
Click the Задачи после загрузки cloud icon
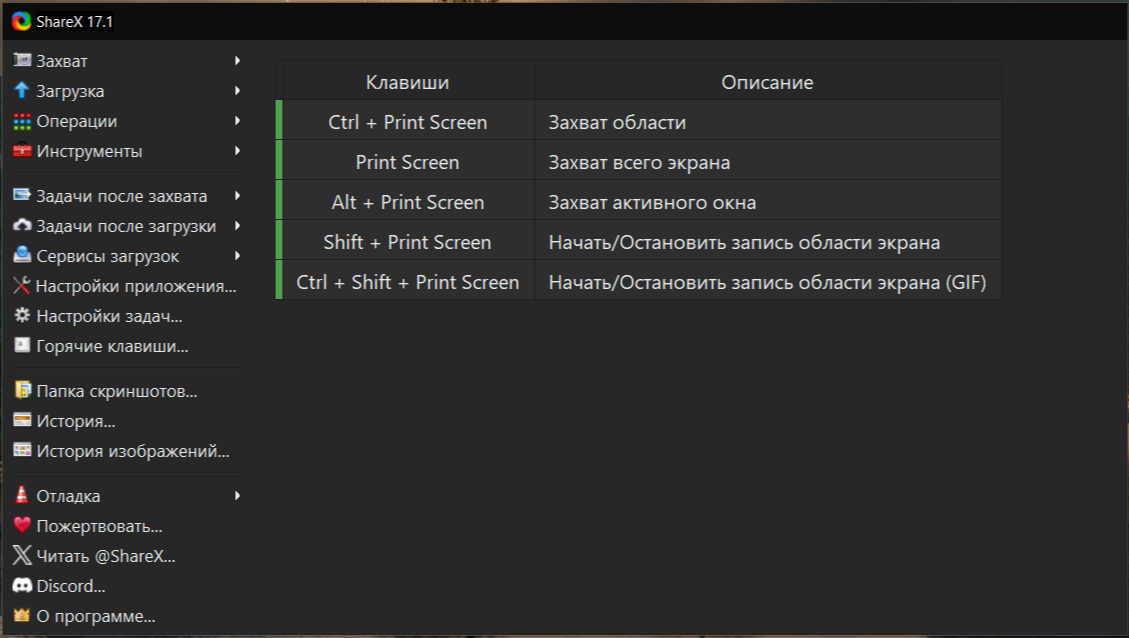(22, 226)
